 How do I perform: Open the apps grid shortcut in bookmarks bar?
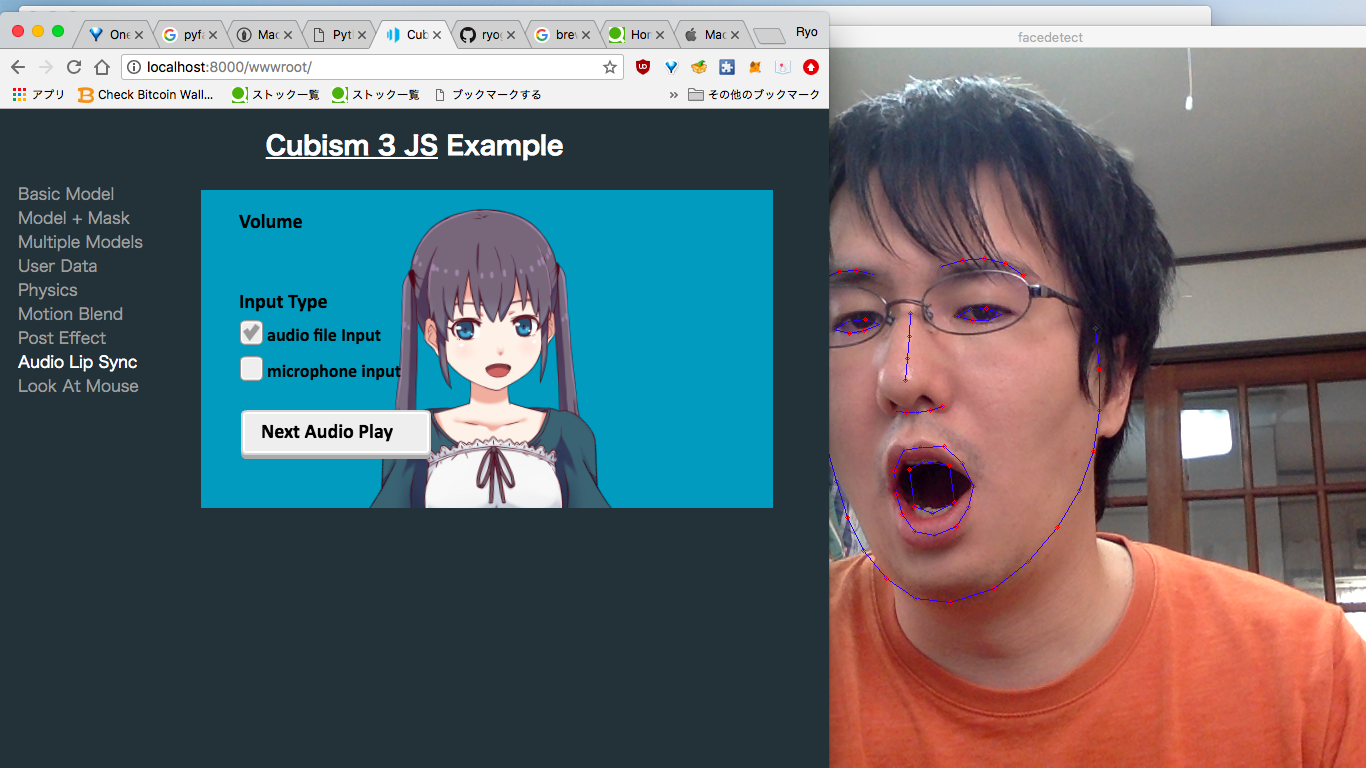[20, 95]
